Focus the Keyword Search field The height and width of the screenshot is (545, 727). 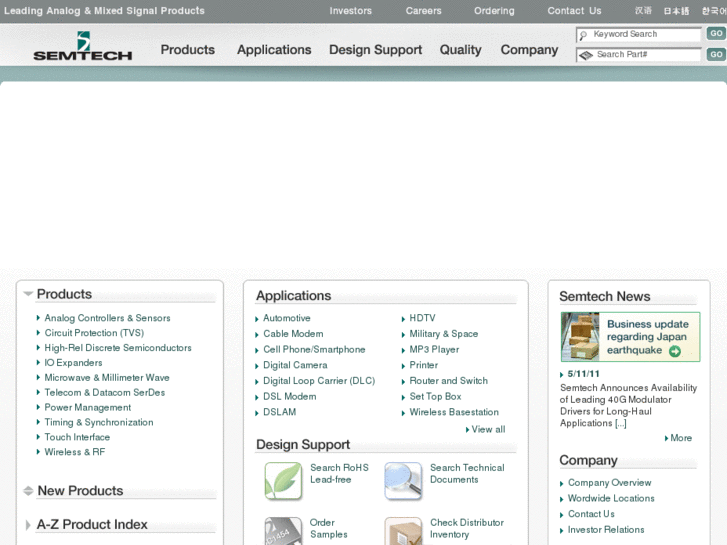point(638,34)
